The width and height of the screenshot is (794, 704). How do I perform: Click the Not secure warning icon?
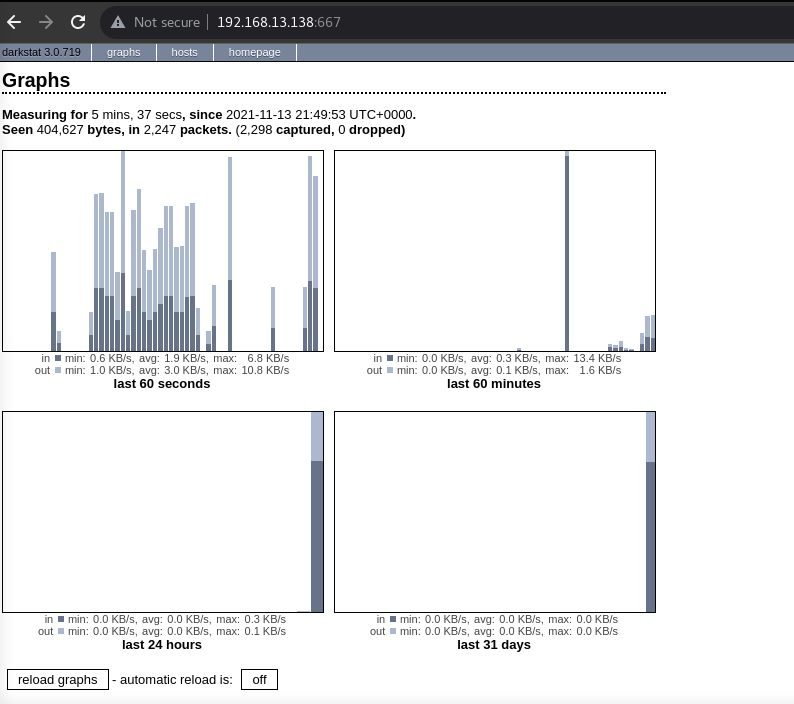[118, 22]
